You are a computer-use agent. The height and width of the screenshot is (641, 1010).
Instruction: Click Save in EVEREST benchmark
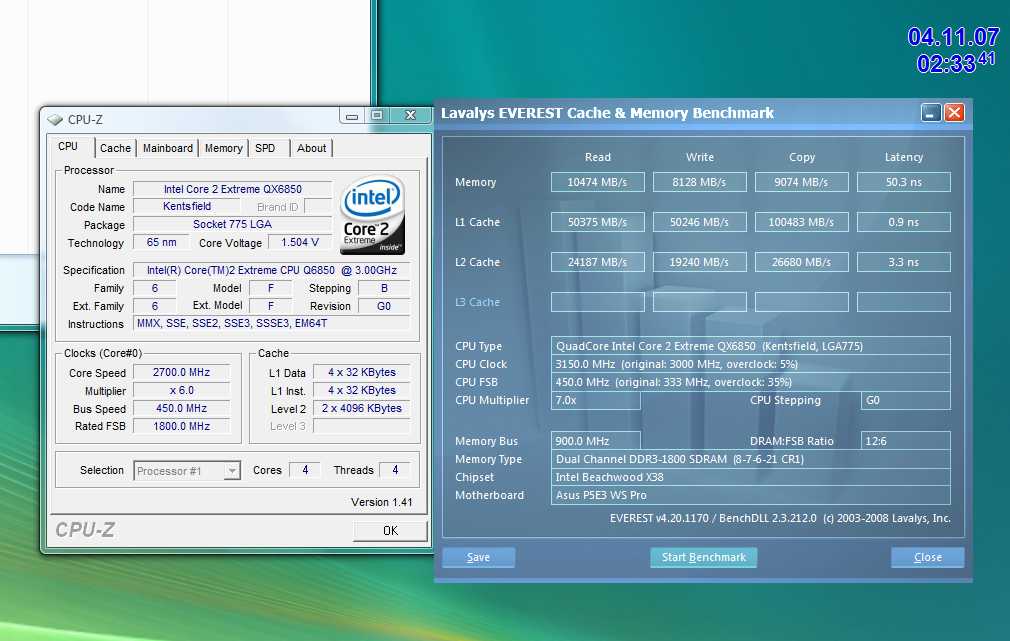pyautogui.click(x=479, y=557)
